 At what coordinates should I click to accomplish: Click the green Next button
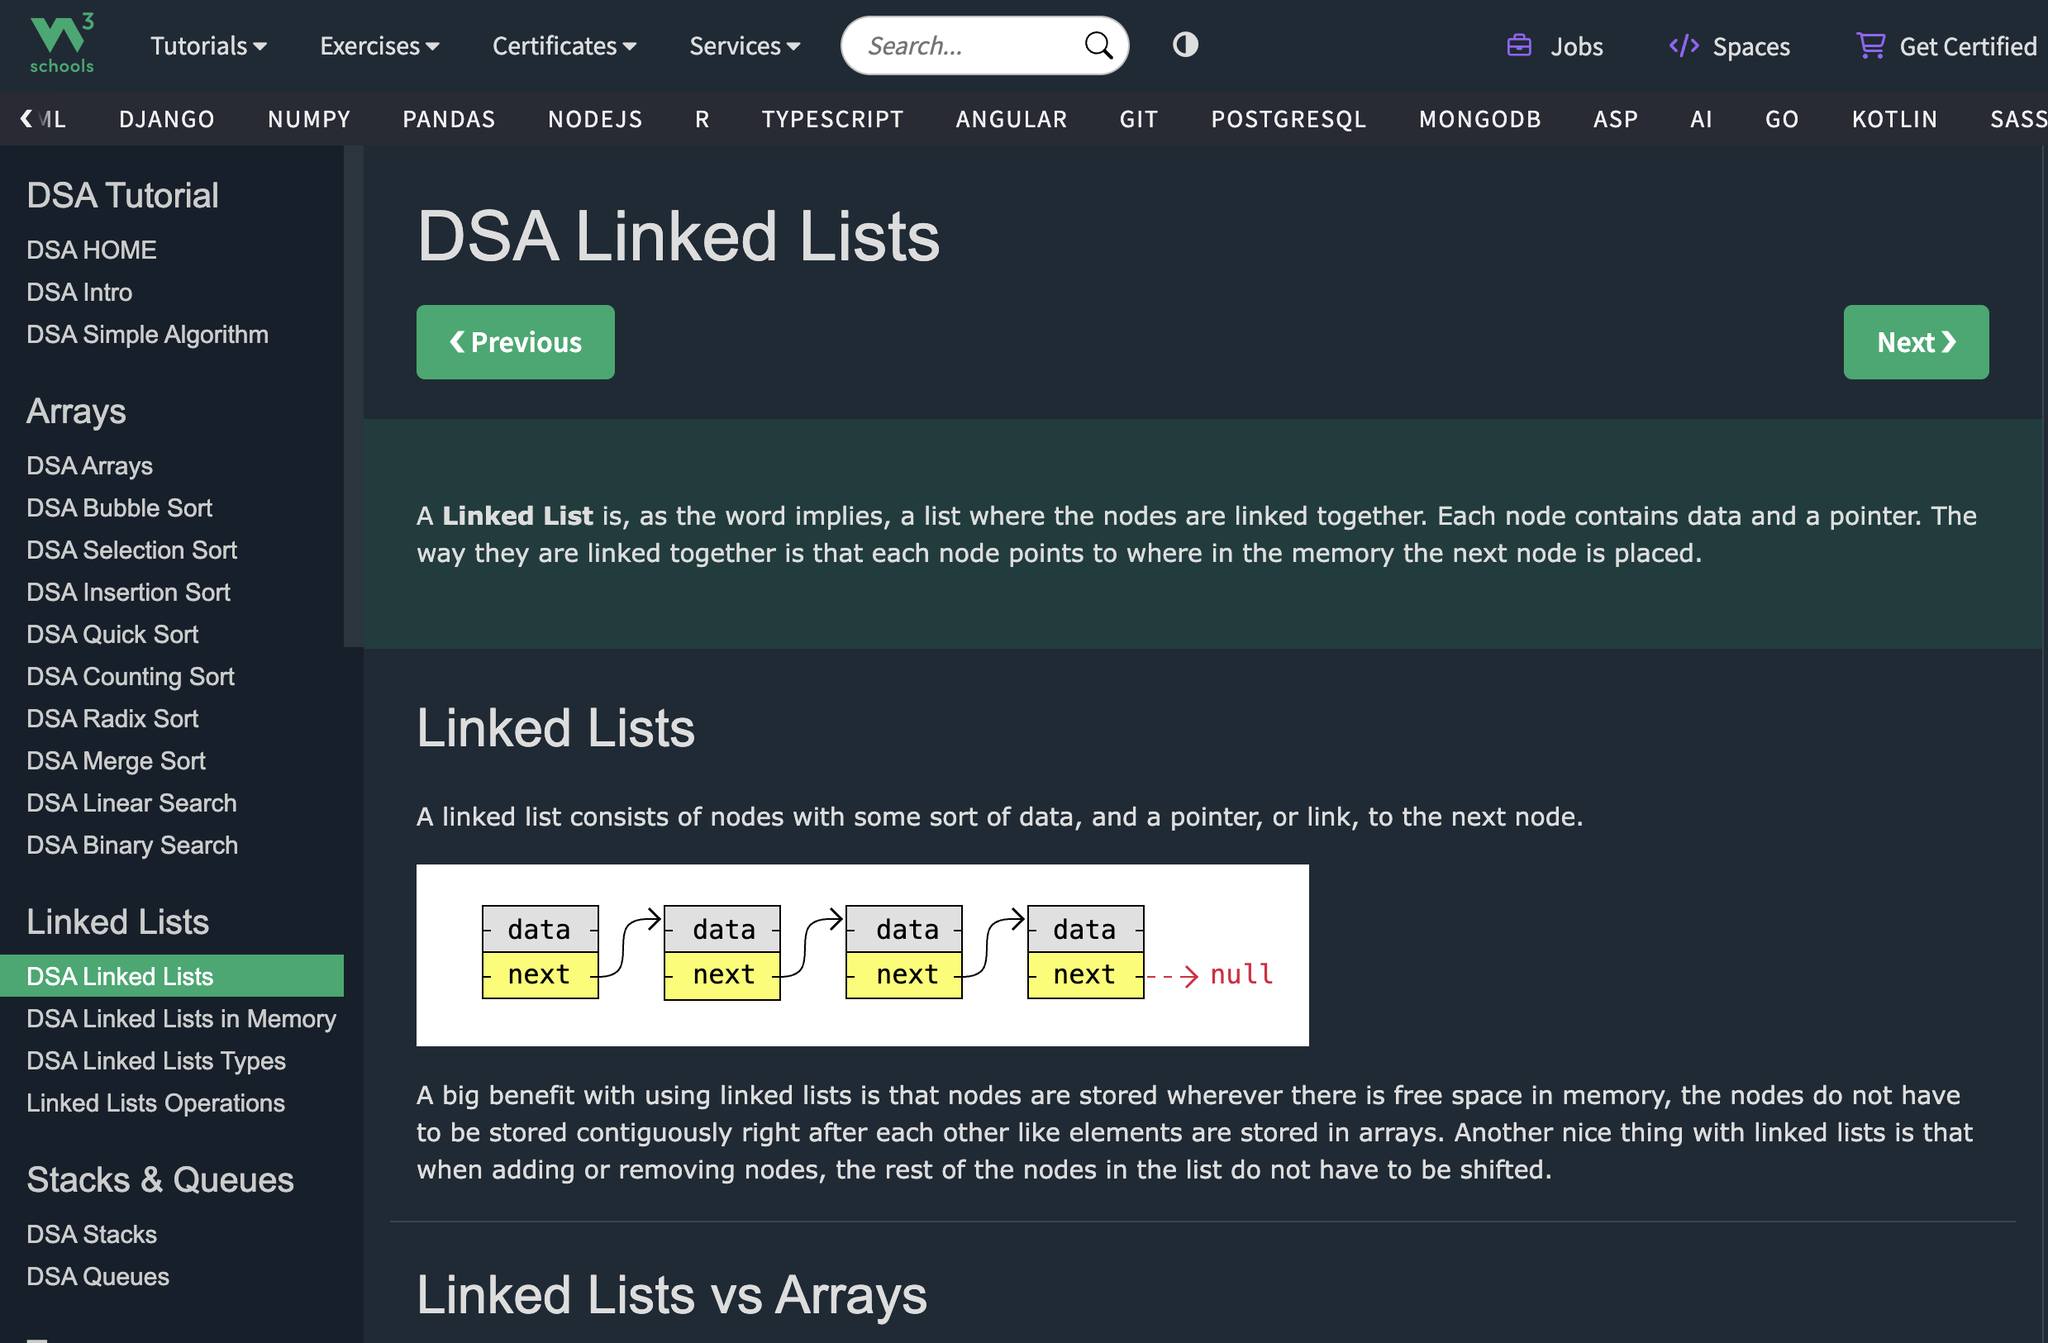pyautogui.click(x=1916, y=342)
